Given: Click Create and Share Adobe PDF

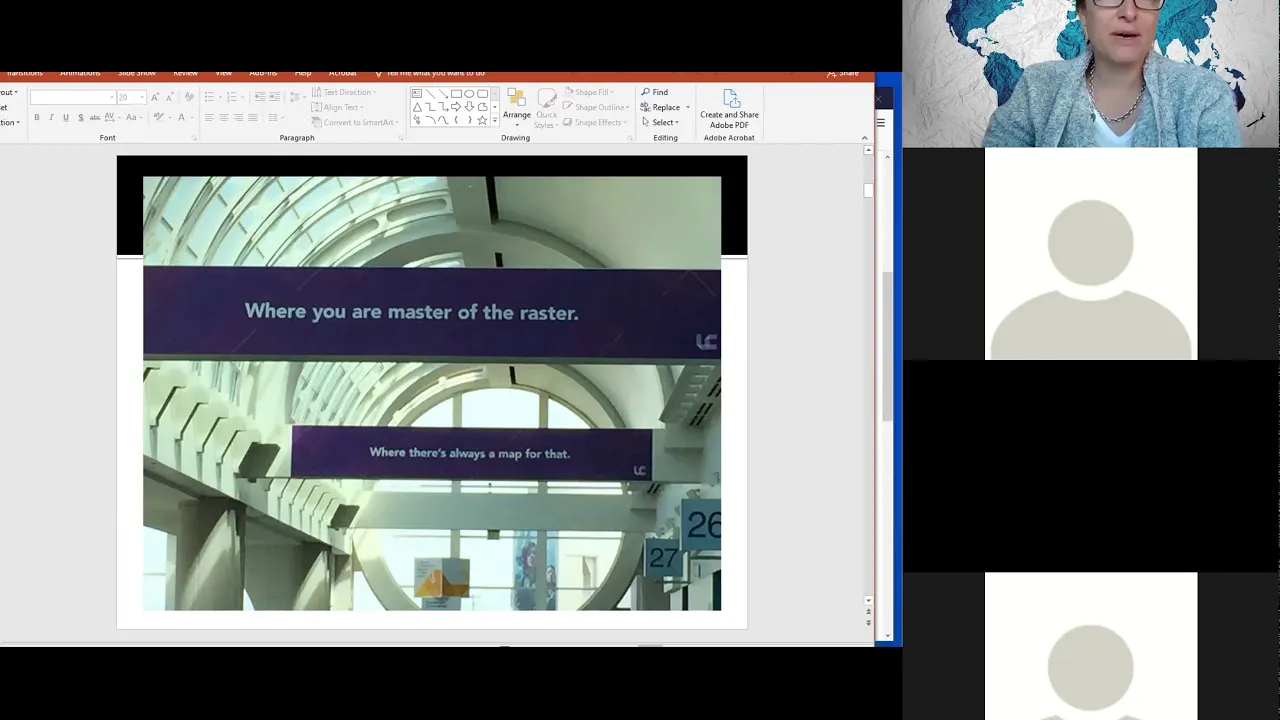Looking at the screenshot, I should (x=729, y=108).
